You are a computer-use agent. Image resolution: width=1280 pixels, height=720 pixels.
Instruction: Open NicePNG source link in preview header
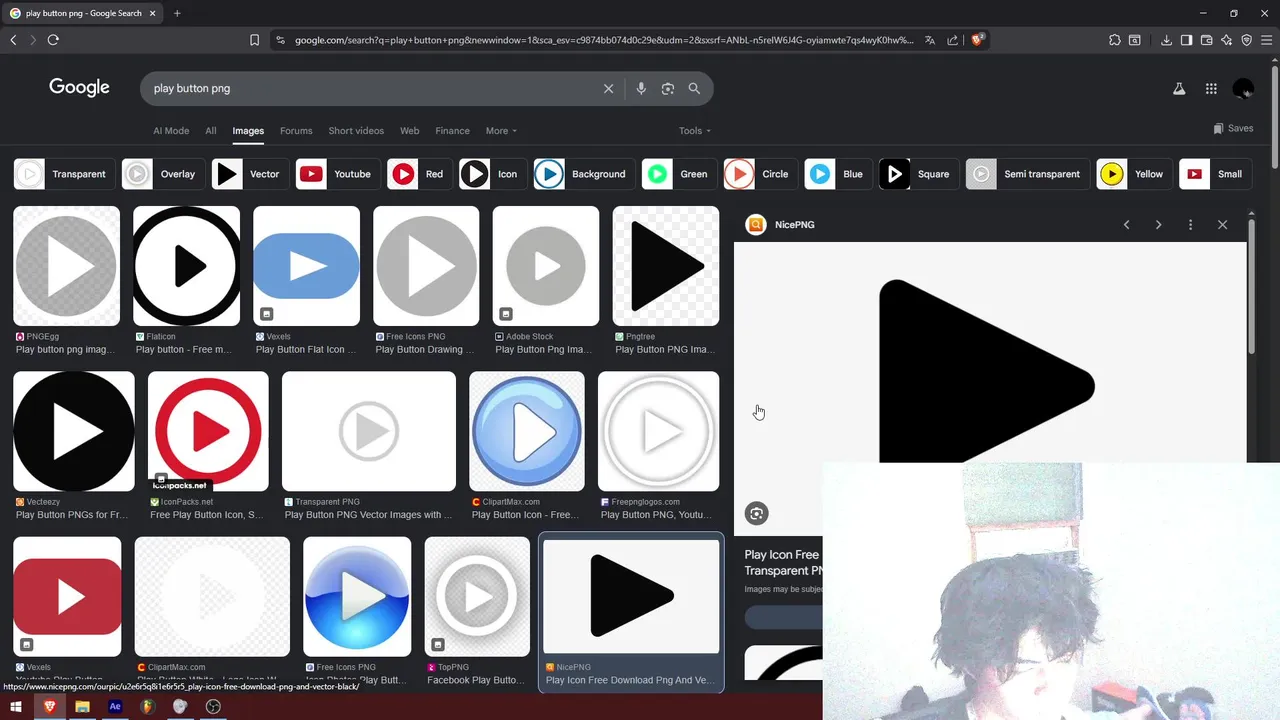click(x=781, y=225)
